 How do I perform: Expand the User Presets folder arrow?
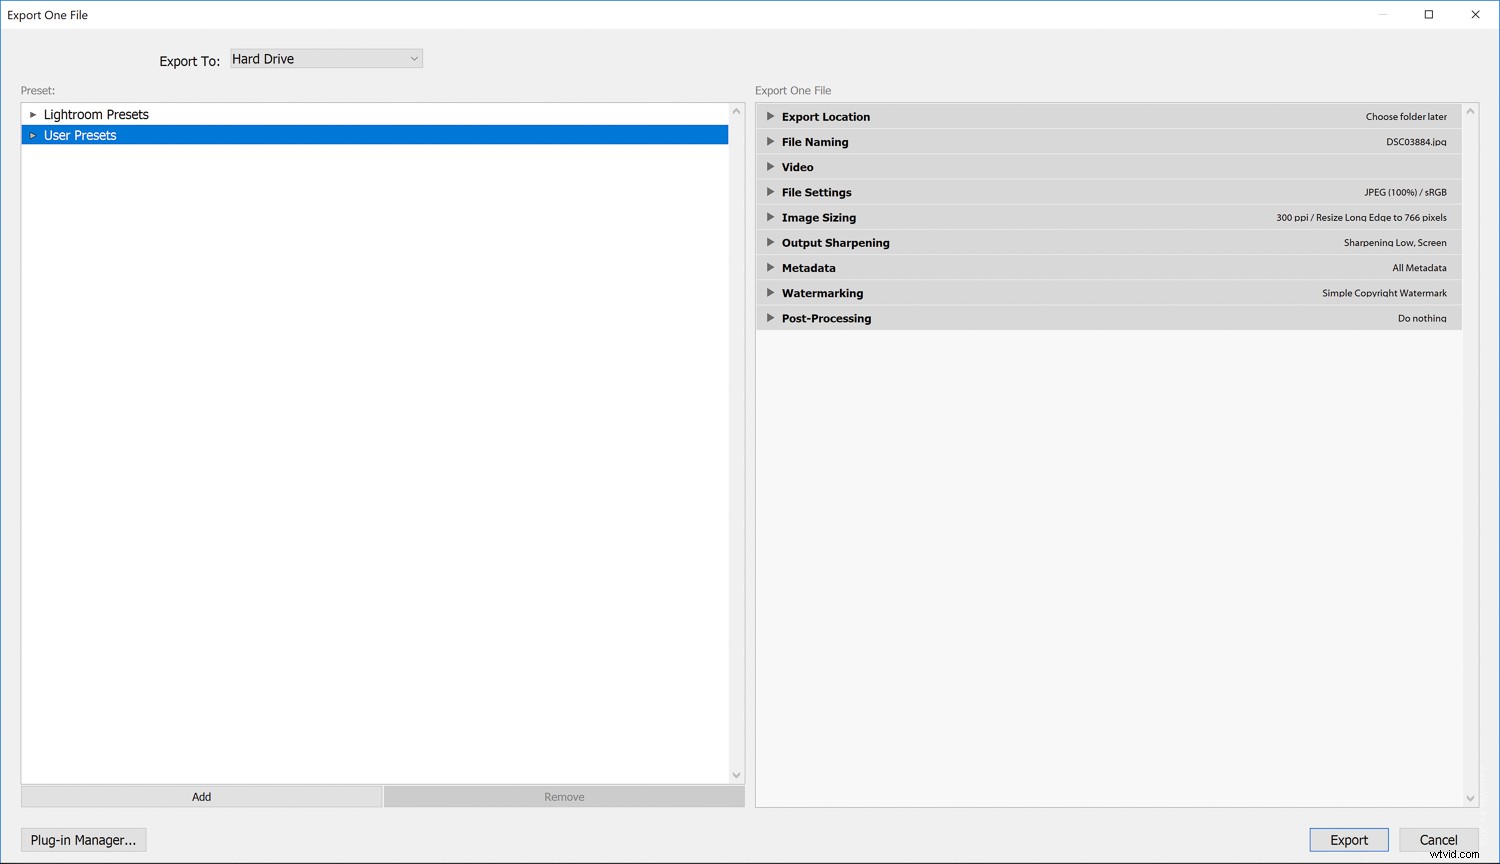pos(33,135)
